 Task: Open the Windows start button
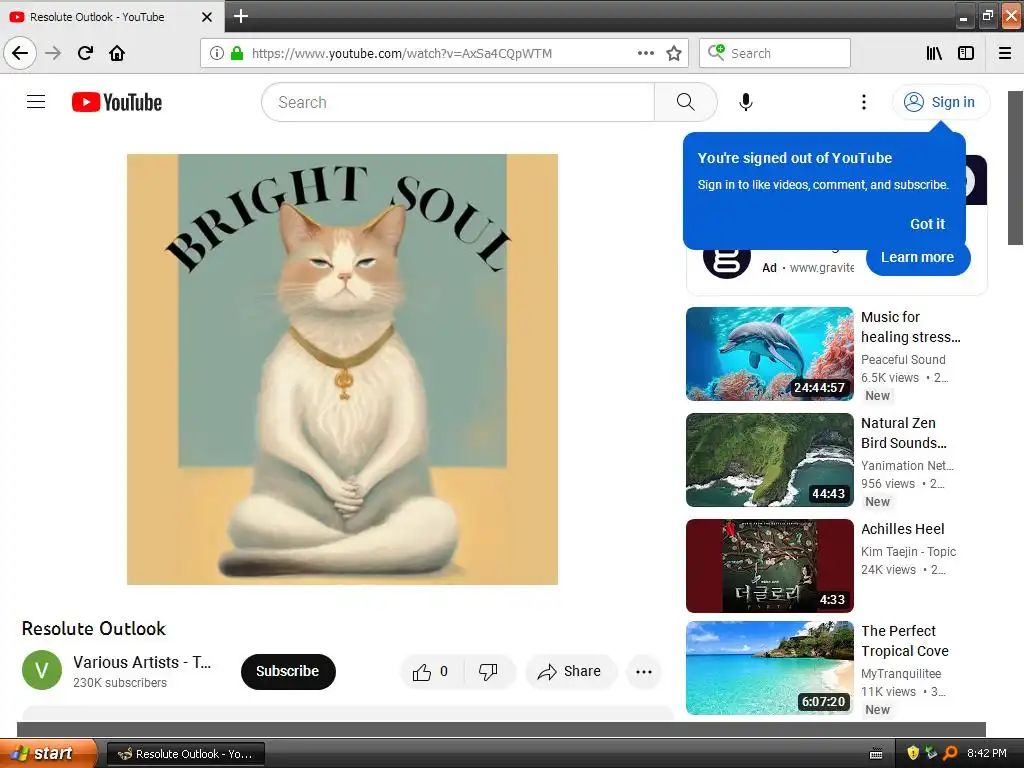(47, 753)
